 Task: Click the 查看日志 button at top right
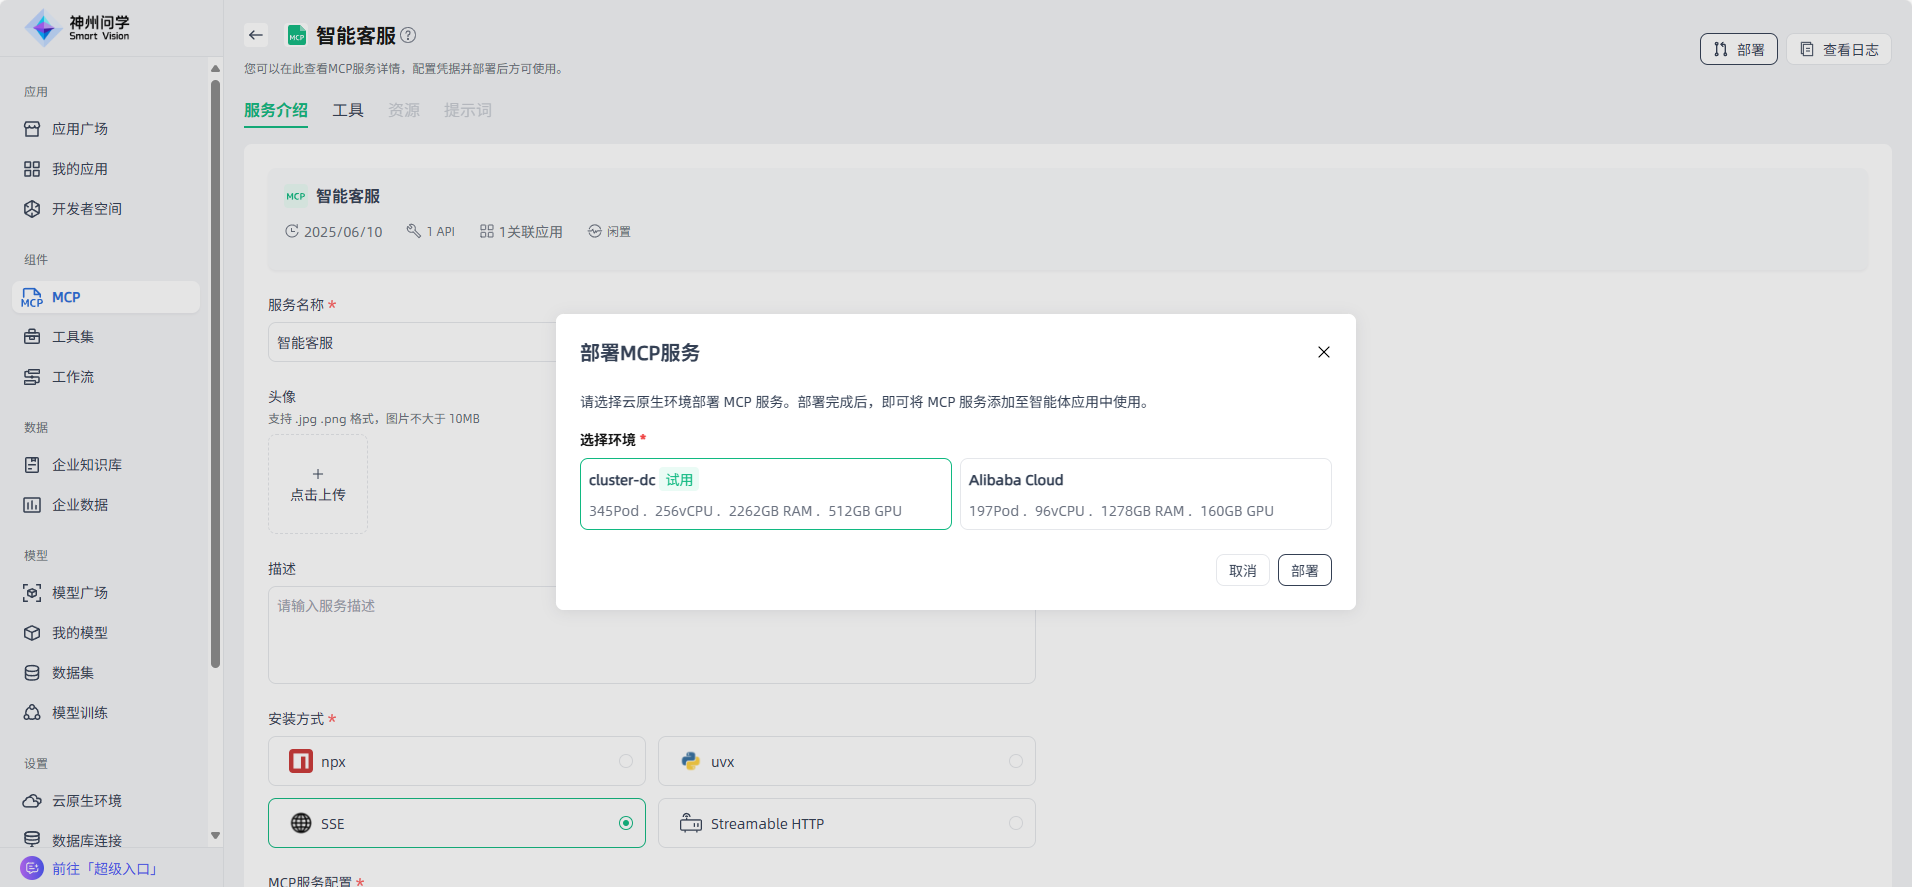pos(1838,49)
